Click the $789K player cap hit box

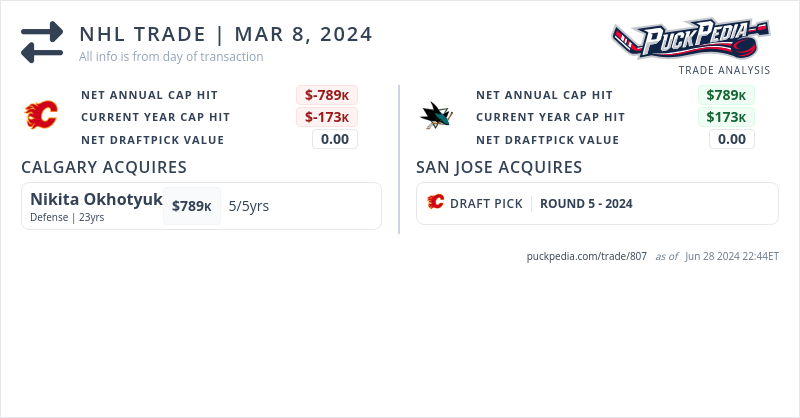(x=191, y=206)
